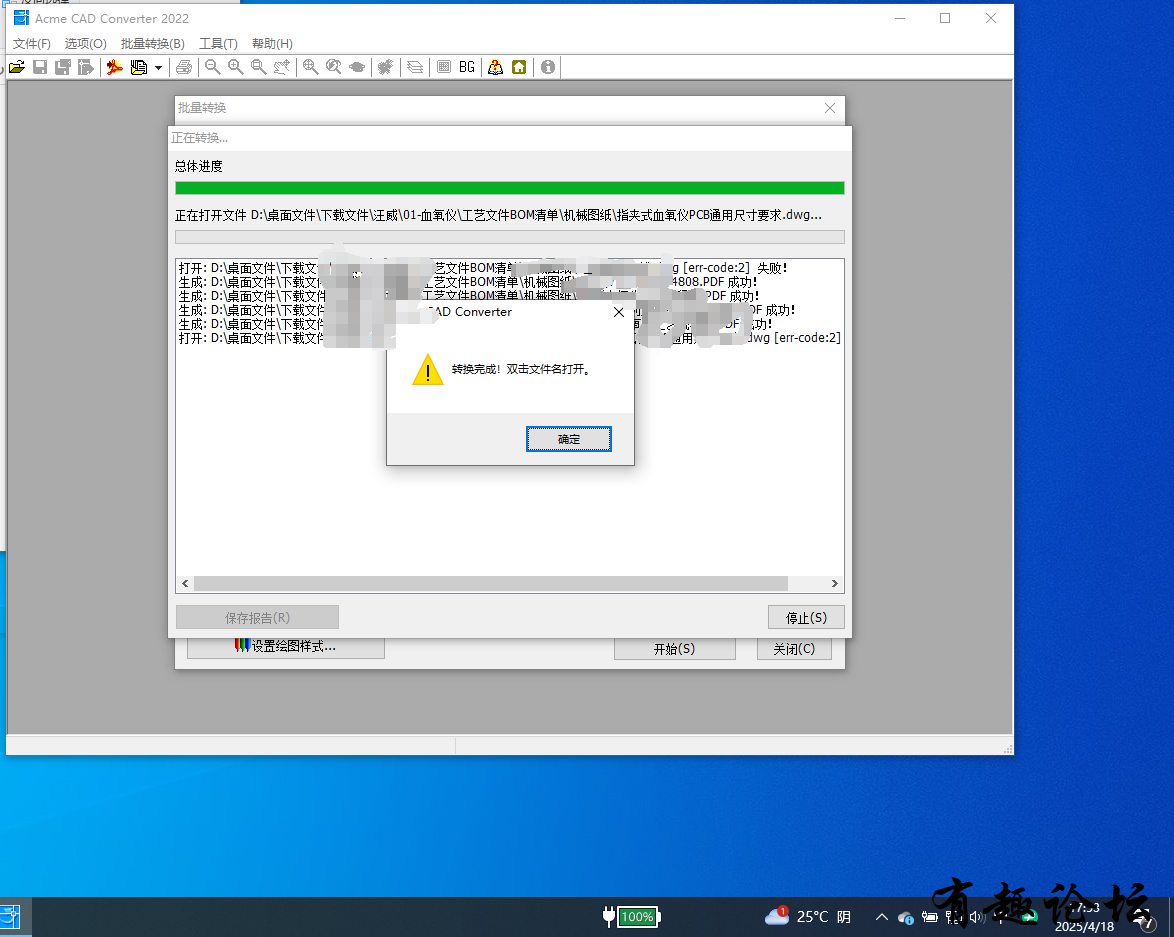Click the log list left scroll arrow

click(x=185, y=583)
